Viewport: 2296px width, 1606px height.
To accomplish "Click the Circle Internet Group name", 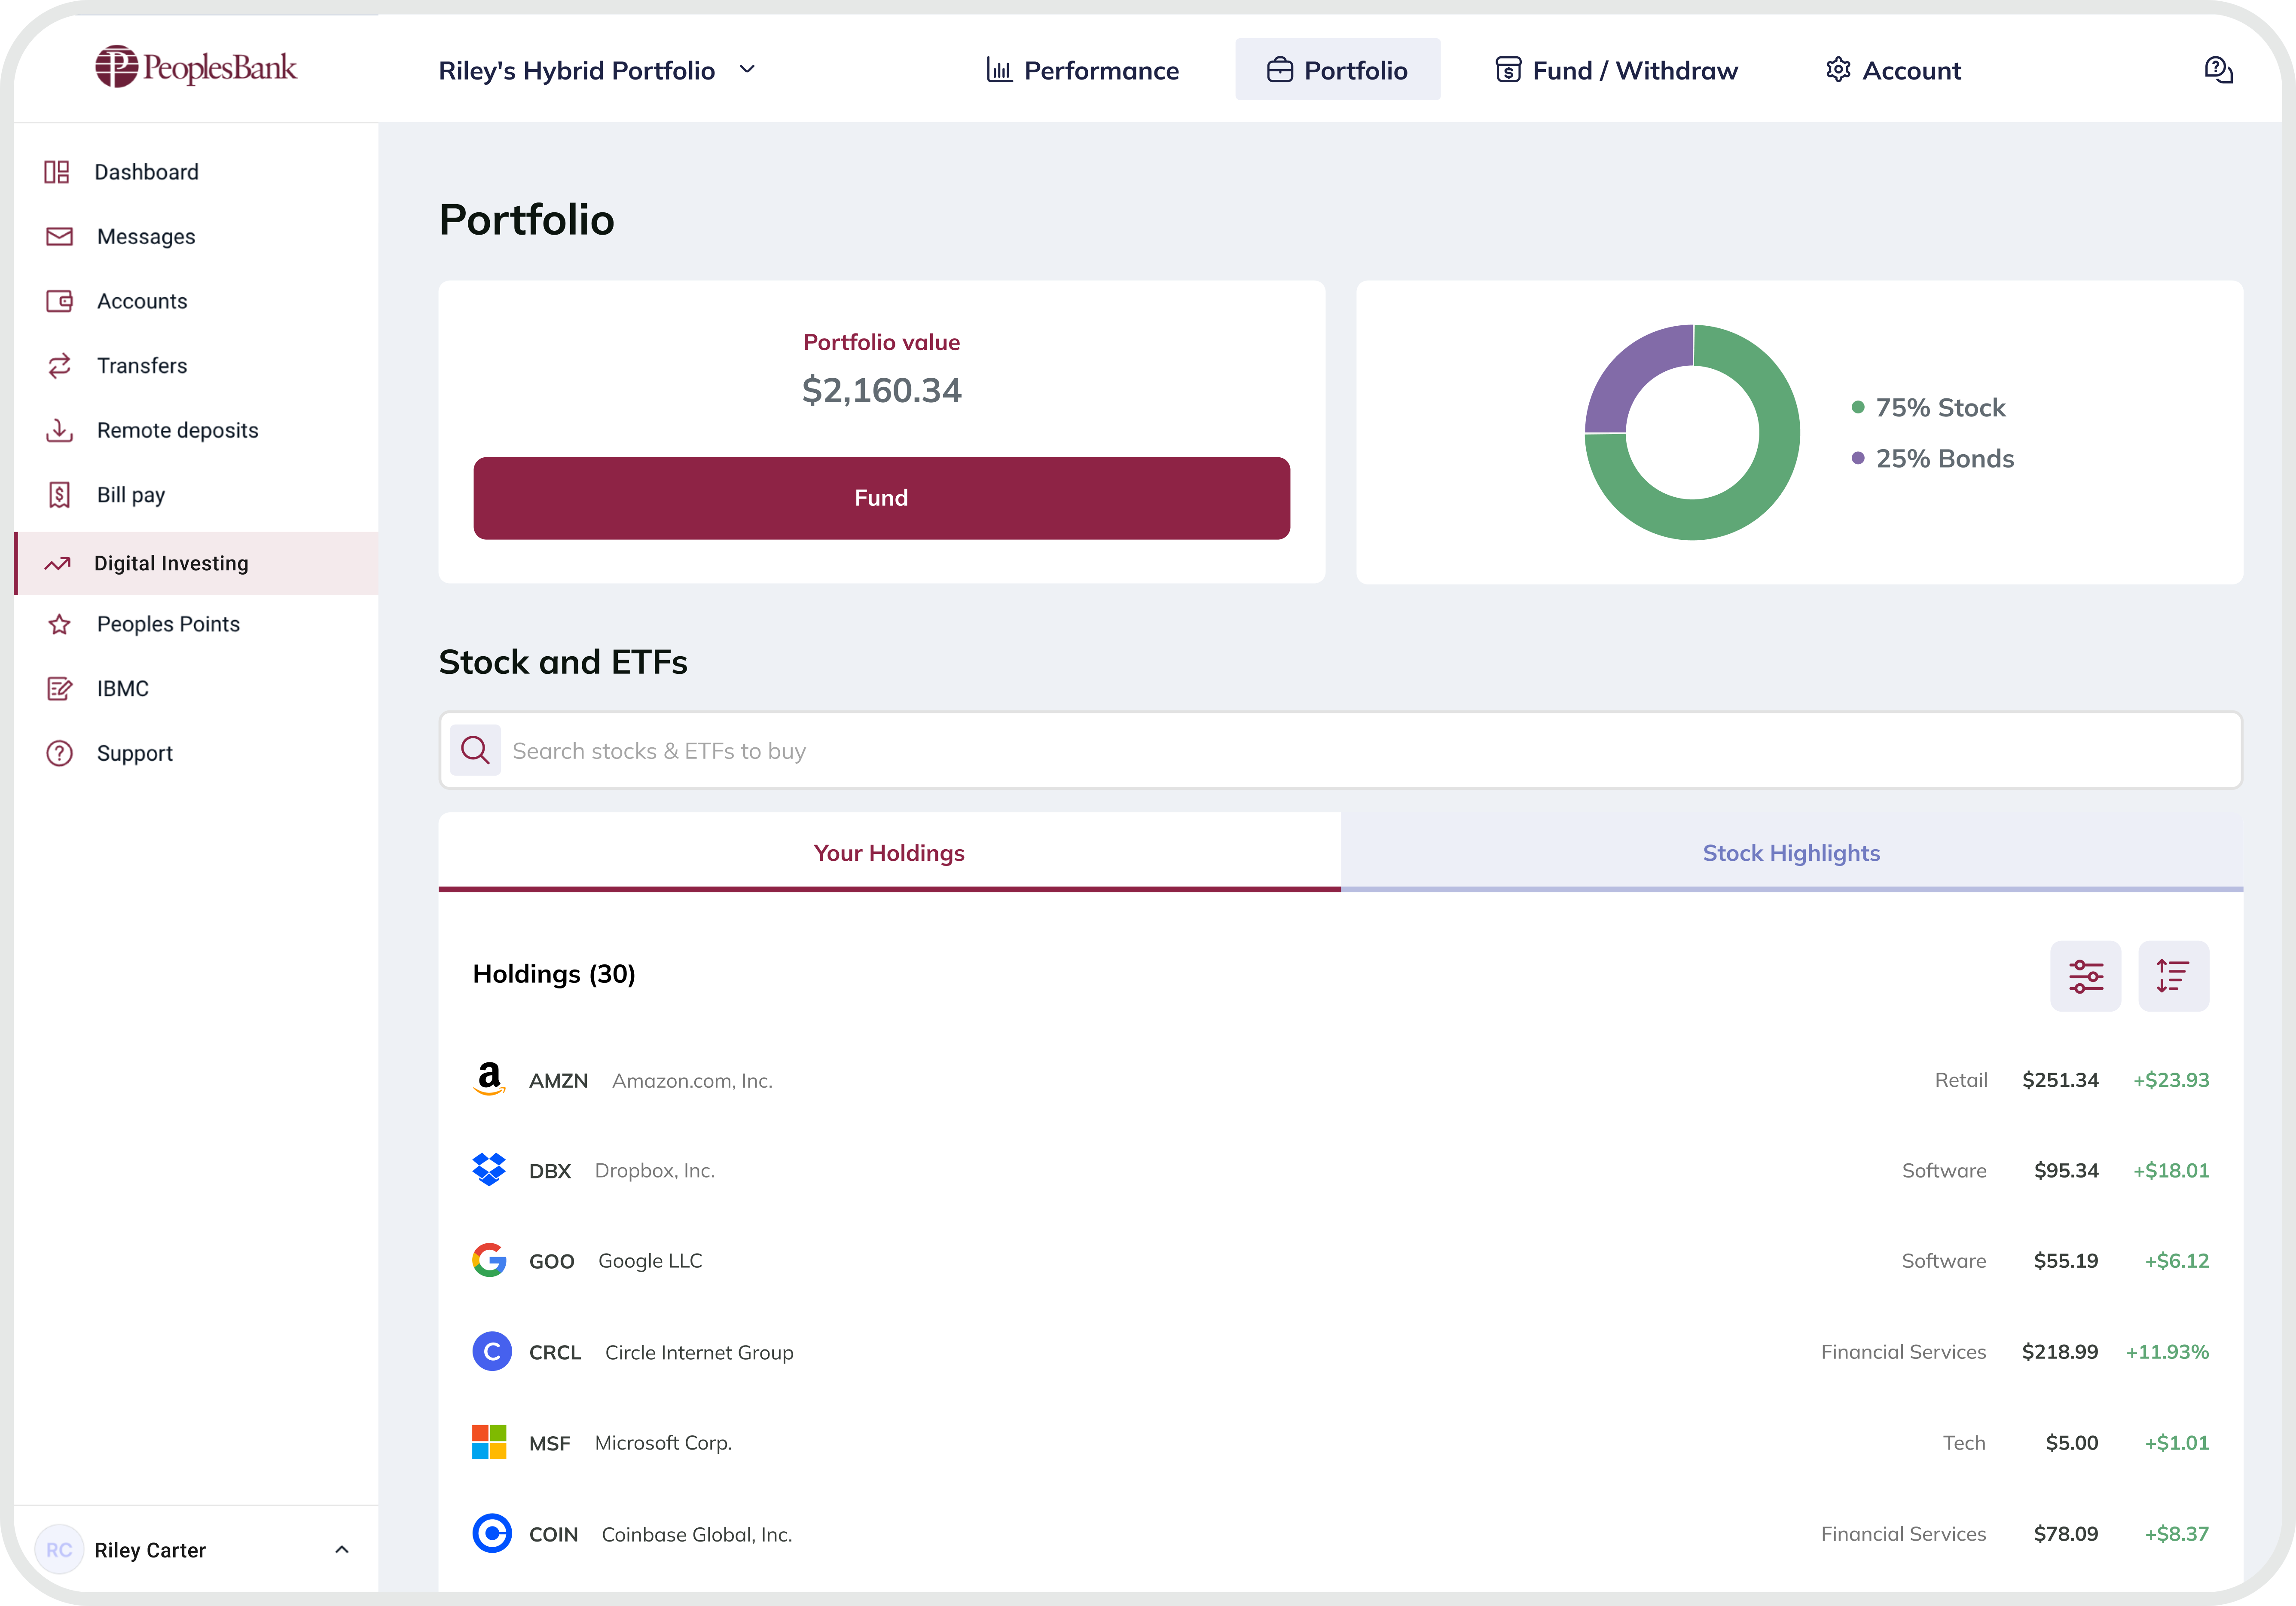I will (x=699, y=1352).
